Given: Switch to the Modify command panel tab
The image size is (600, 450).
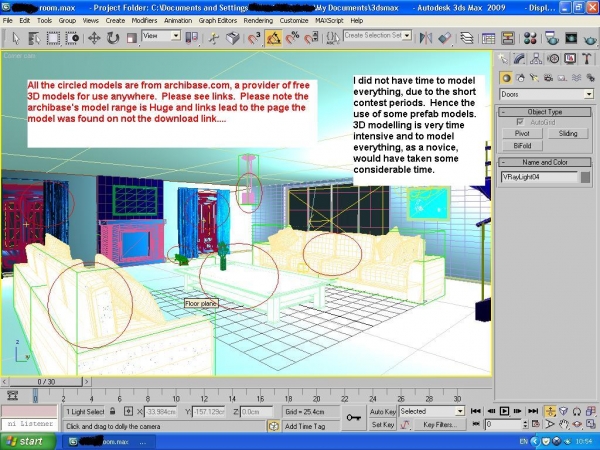Looking at the screenshot, I should [x=519, y=58].
